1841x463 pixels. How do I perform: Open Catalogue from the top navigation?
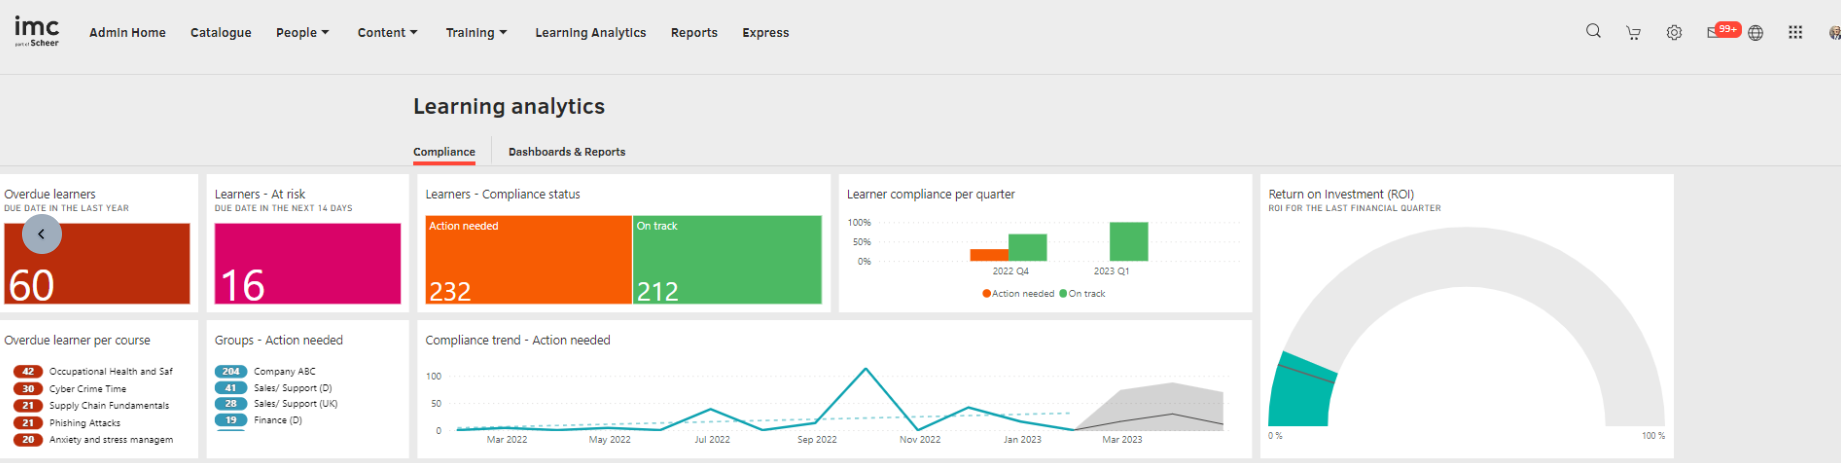221,33
